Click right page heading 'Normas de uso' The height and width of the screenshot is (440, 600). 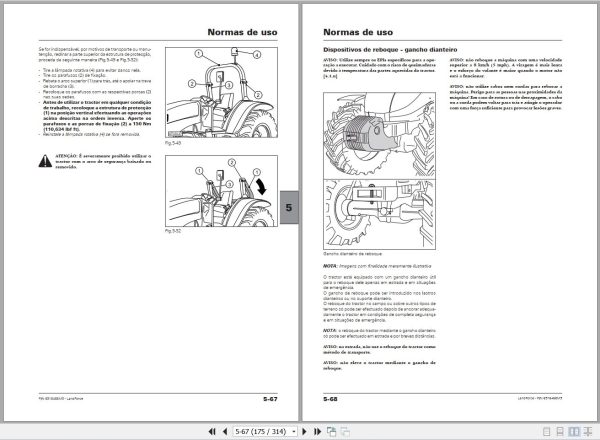(358, 32)
